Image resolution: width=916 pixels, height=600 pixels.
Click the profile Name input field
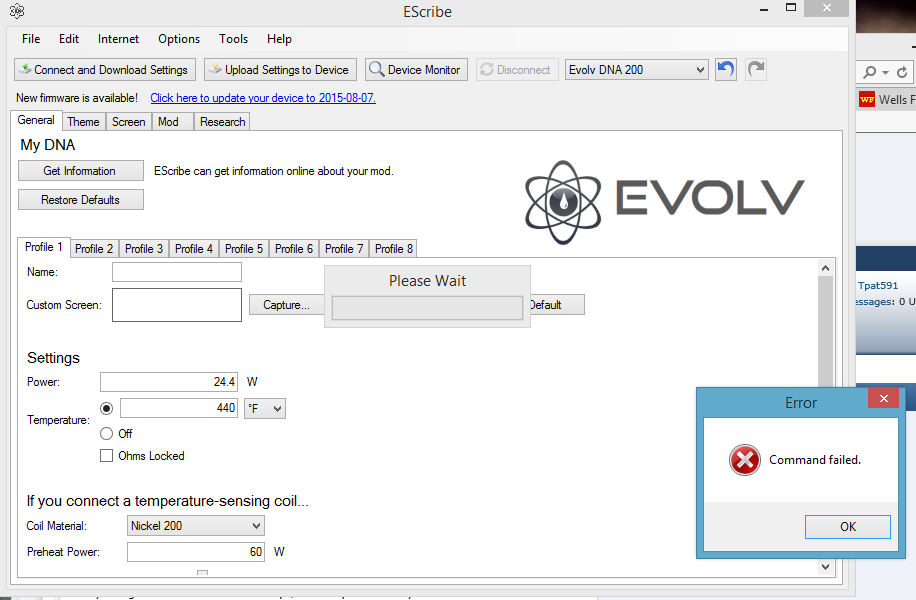point(177,272)
